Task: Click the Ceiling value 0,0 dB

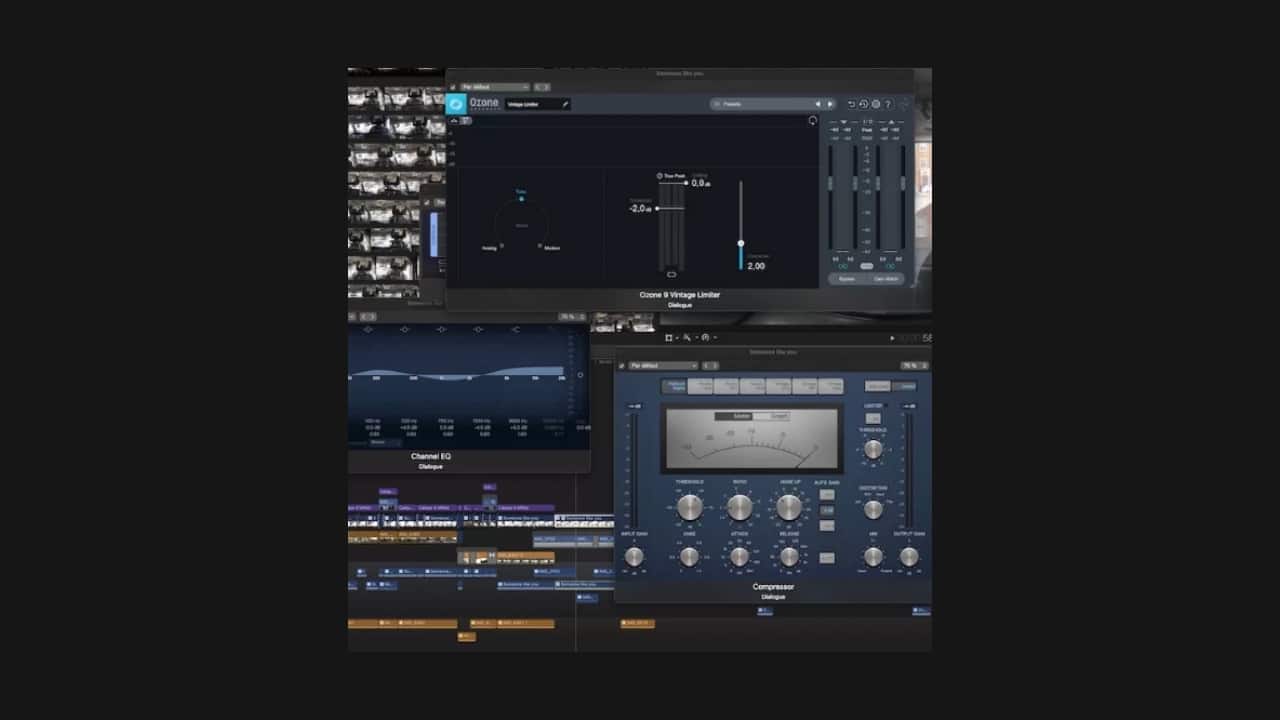Action: coord(700,183)
